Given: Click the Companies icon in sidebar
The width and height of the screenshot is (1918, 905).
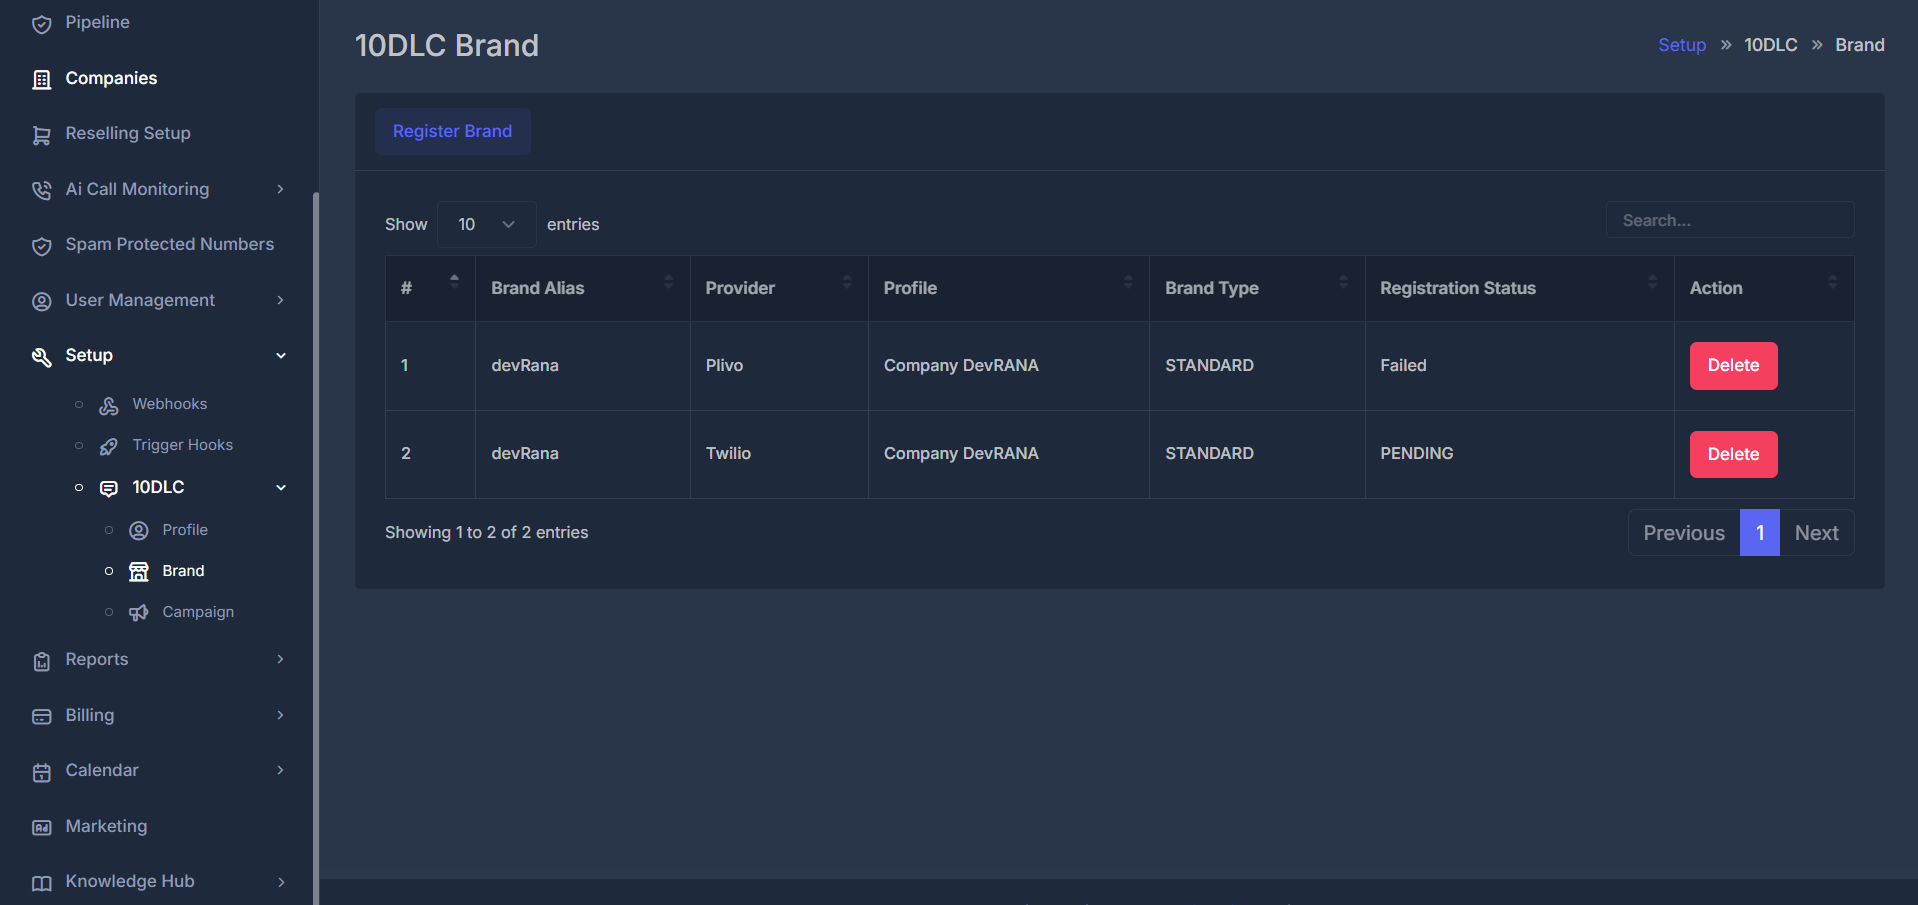Looking at the screenshot, I should click(41, 78).
